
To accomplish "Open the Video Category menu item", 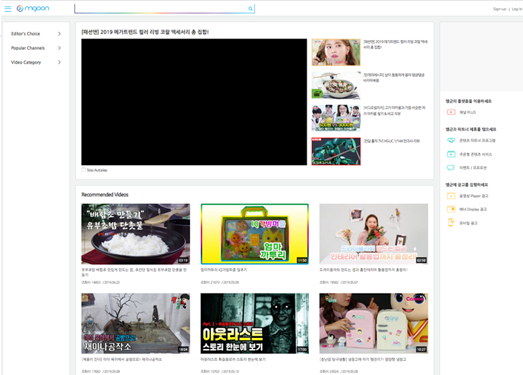I will click(26, 62).
